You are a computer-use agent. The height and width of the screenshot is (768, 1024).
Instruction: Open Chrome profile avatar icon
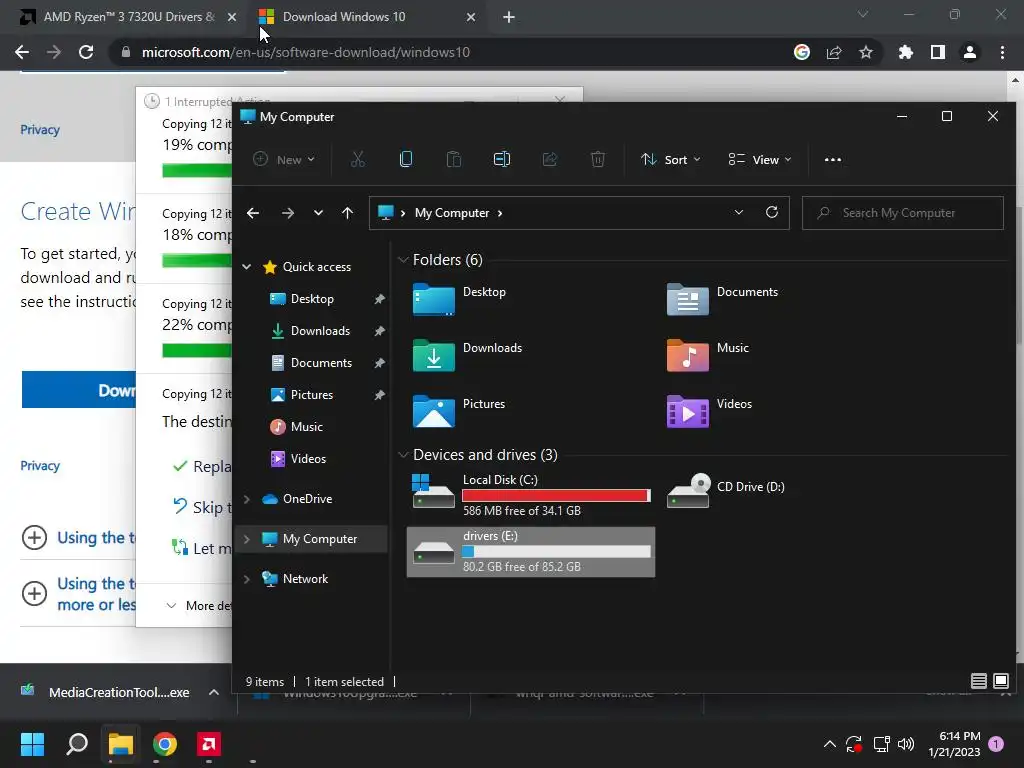tap(970, 52)
